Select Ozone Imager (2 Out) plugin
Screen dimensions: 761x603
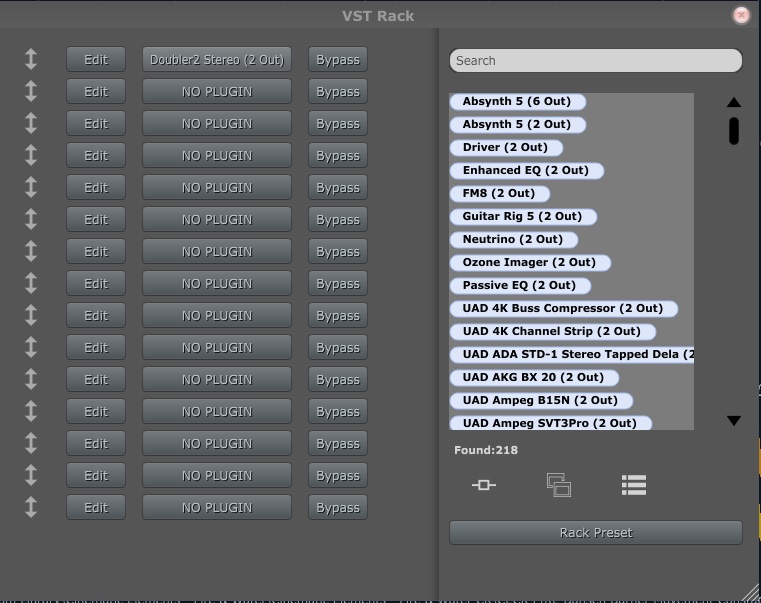pos(530,262)
